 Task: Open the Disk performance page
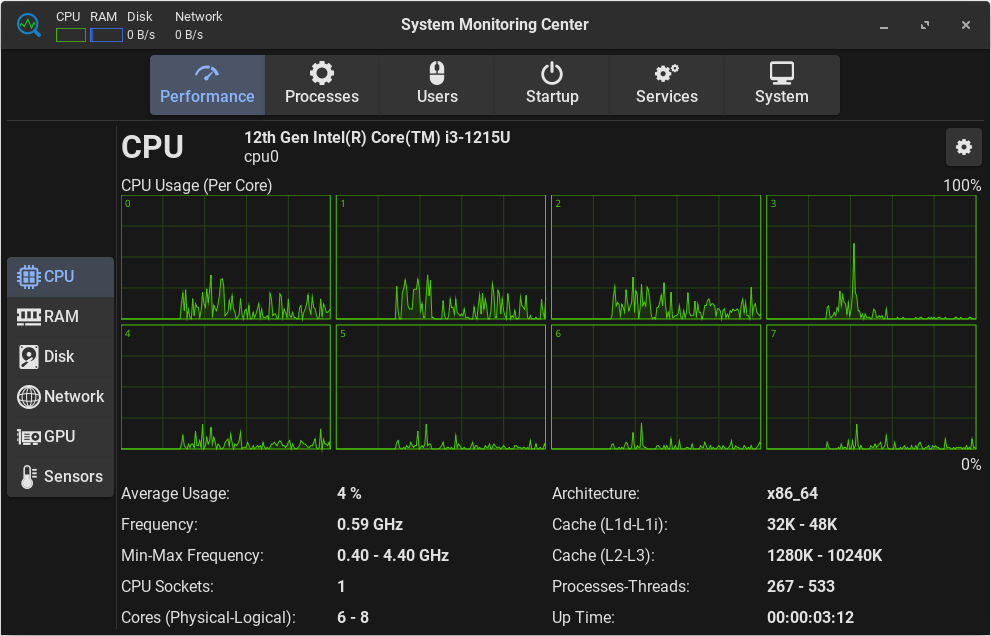[60, 356]
